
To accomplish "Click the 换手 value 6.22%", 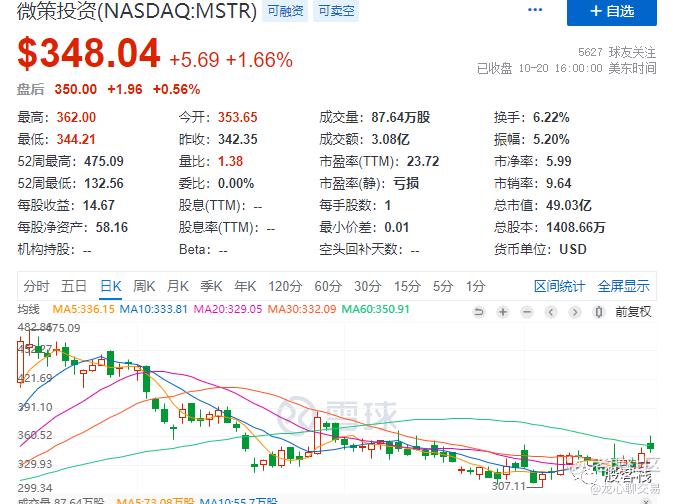I will [551, 117].
